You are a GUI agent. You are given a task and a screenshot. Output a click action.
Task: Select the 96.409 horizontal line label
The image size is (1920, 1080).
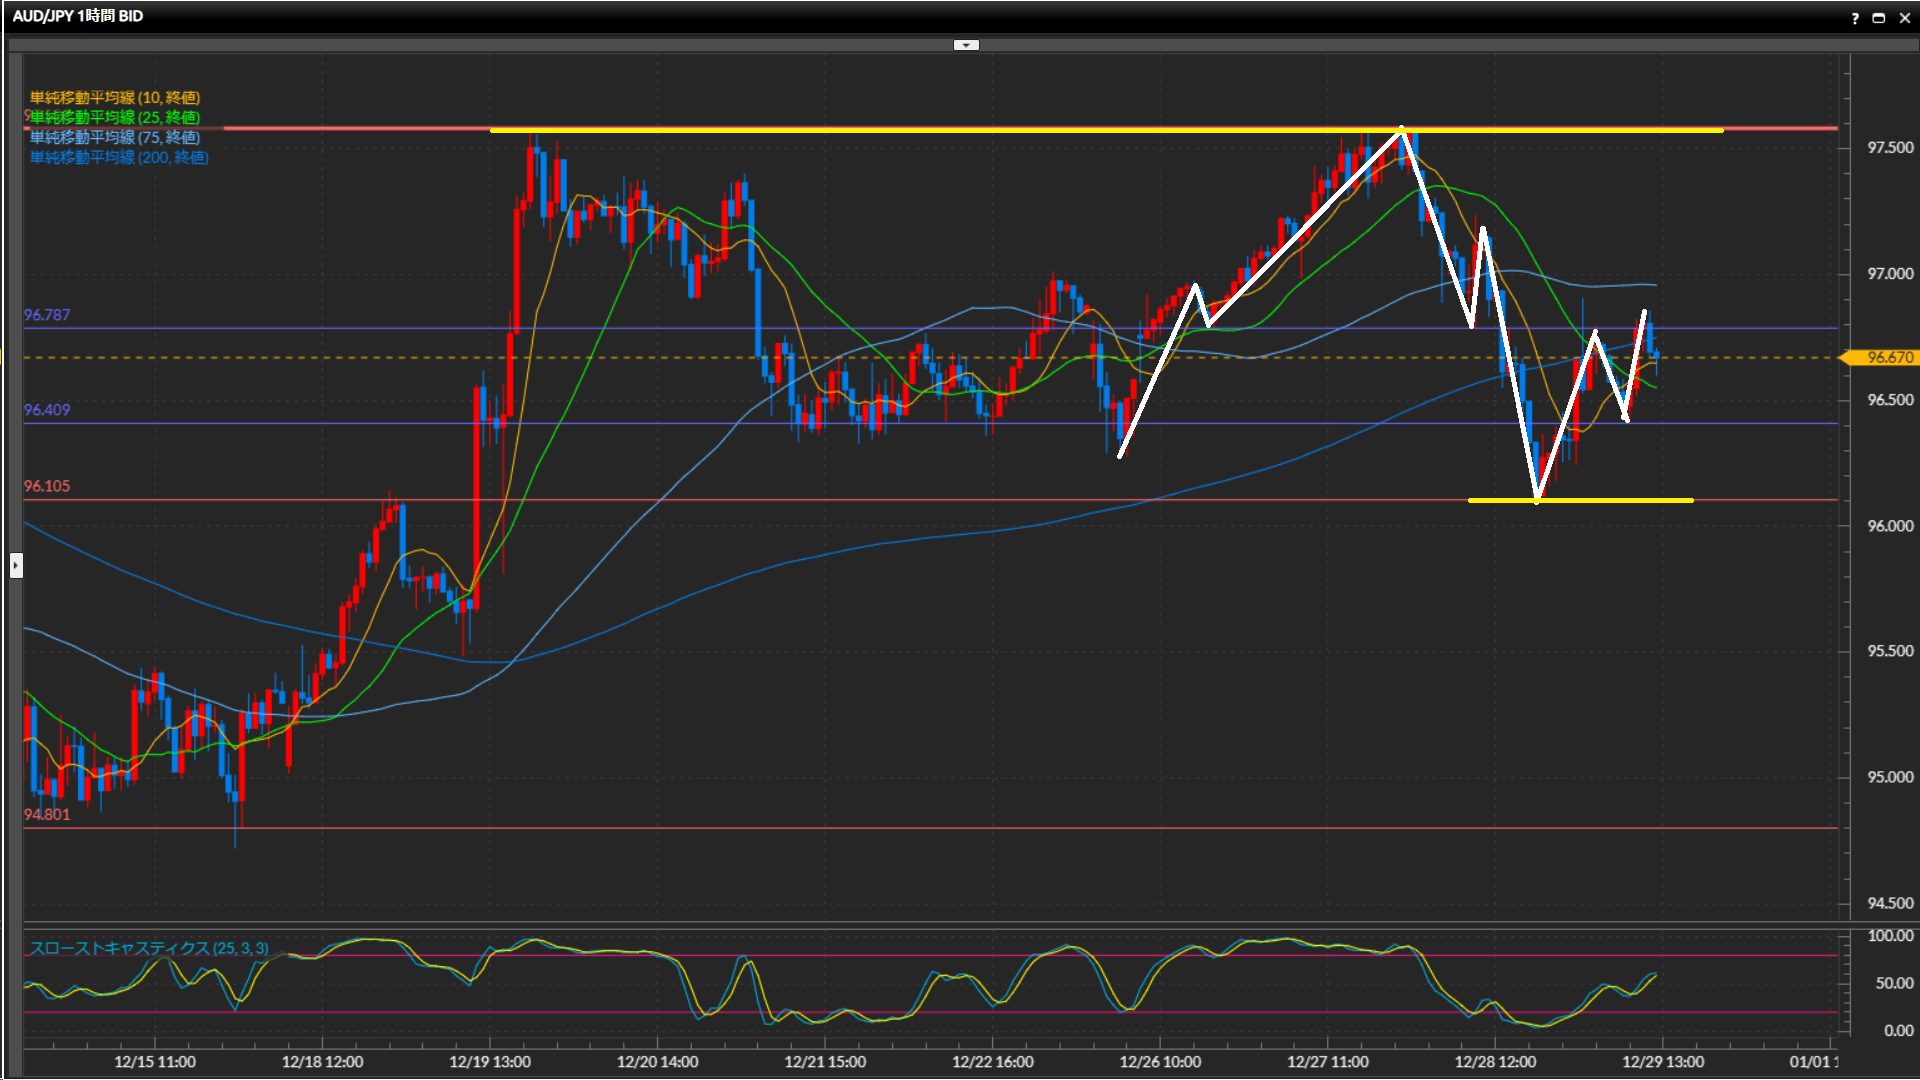click(47, 410)
